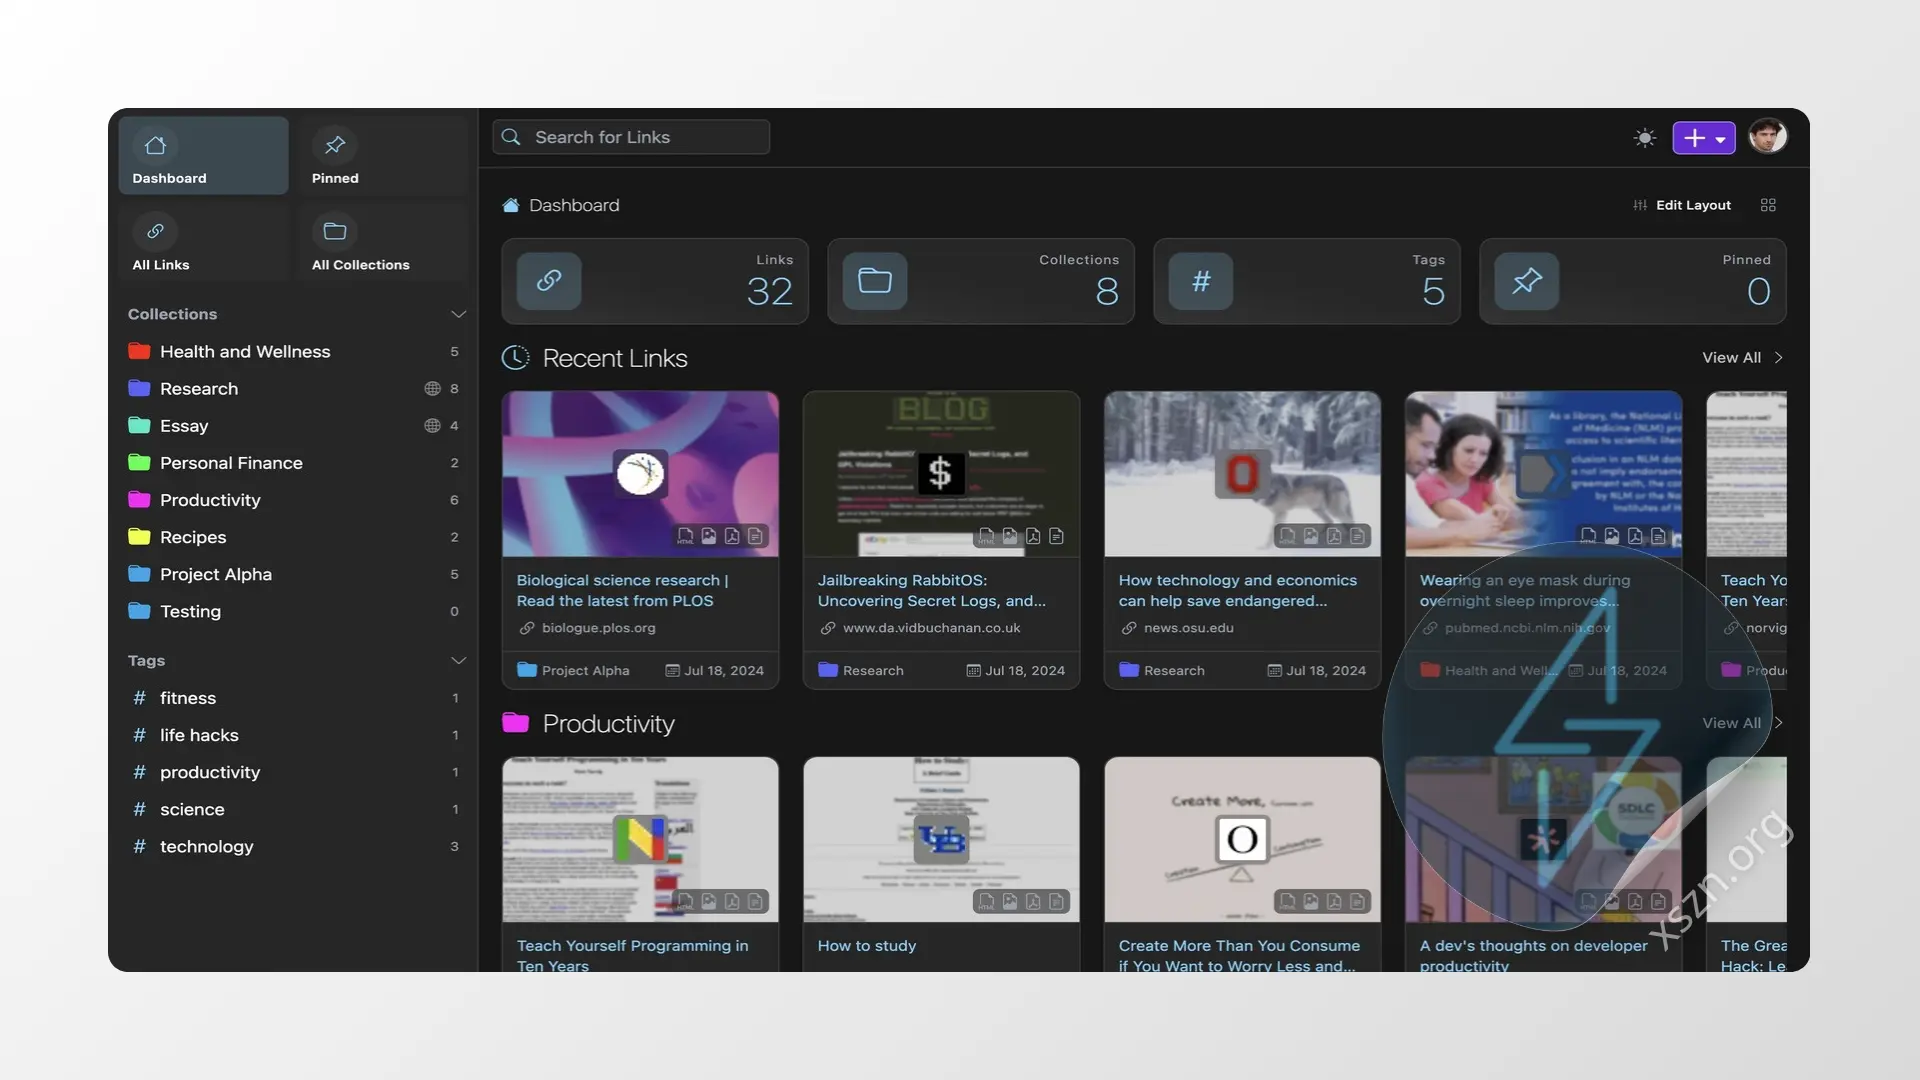
Task: Collapse the Tags section chevron
Action: click(458, 661)
